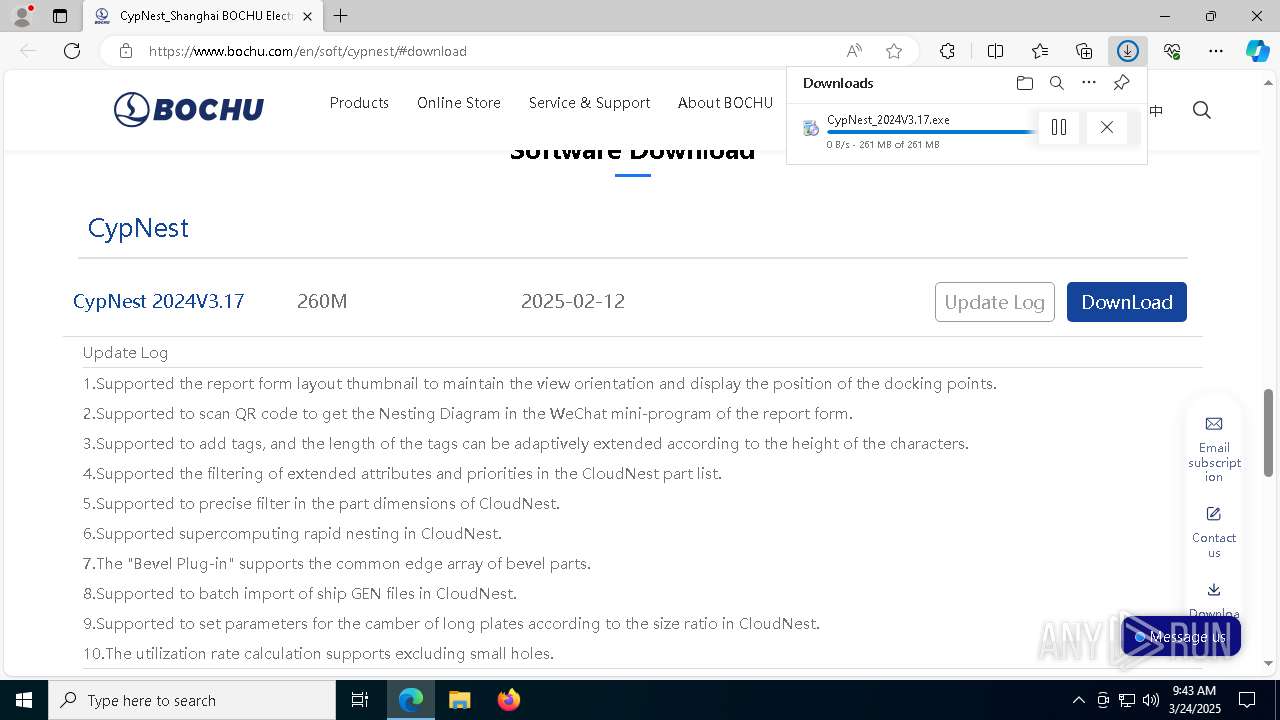Toggle Downloads toolbar button
The width and height of the screenshot is (1280, 720).
(1128, 51)
